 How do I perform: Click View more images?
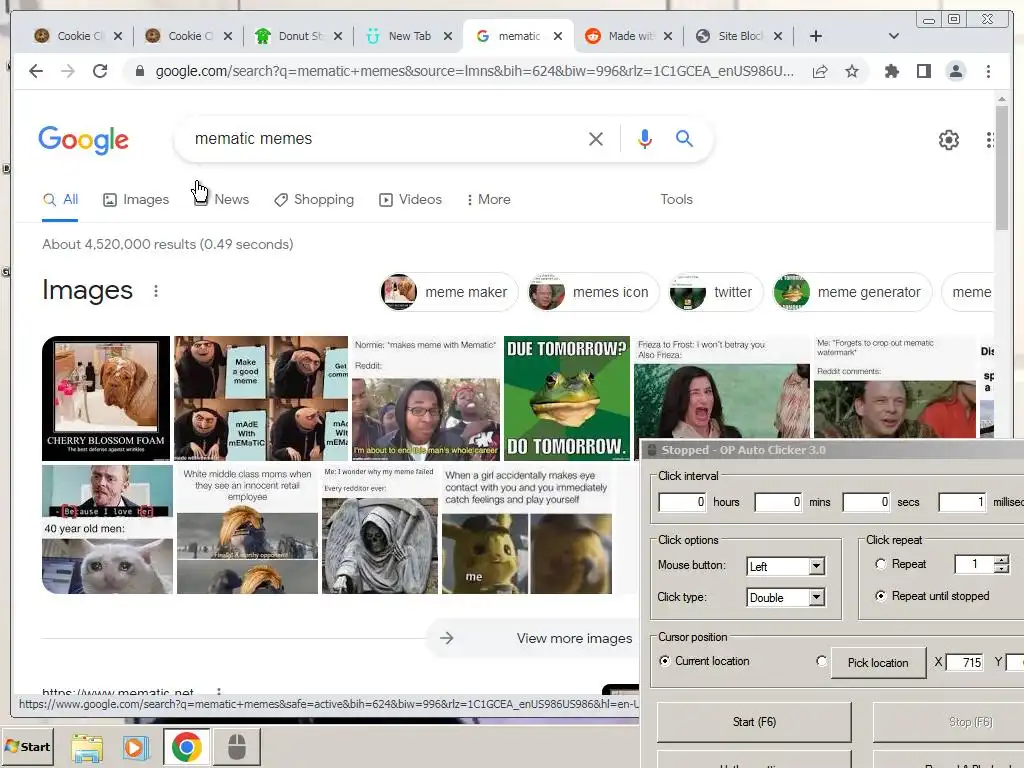(x=532, y=638)
